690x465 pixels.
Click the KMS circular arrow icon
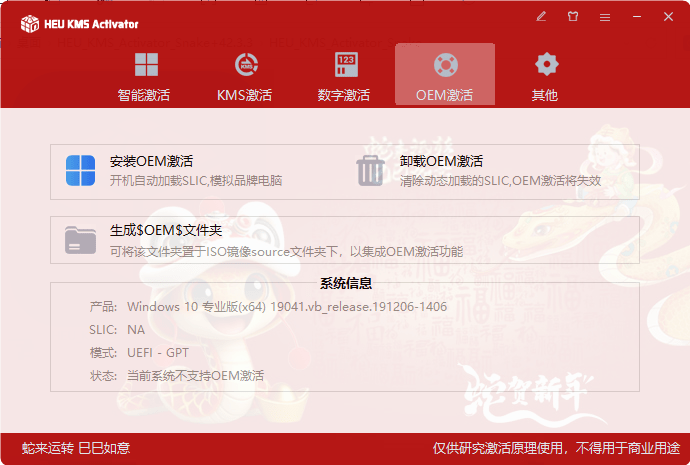[x=245, y=65]
